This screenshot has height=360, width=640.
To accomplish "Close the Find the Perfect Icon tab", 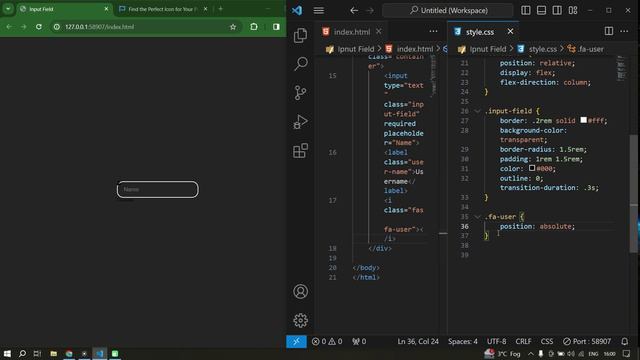I will pyautogui.click(x=205, y=9).
